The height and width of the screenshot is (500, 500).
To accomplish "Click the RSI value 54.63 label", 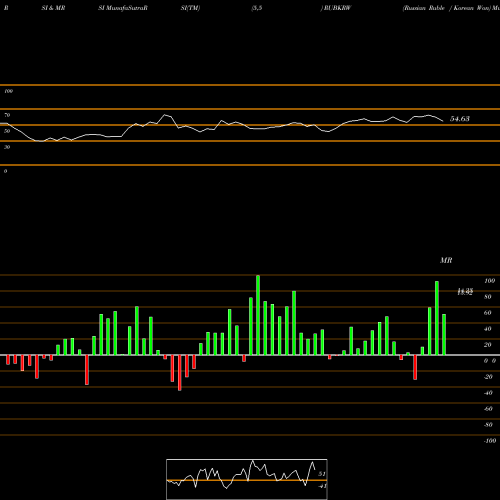I will pyautogui.click(x=460, y=119).
